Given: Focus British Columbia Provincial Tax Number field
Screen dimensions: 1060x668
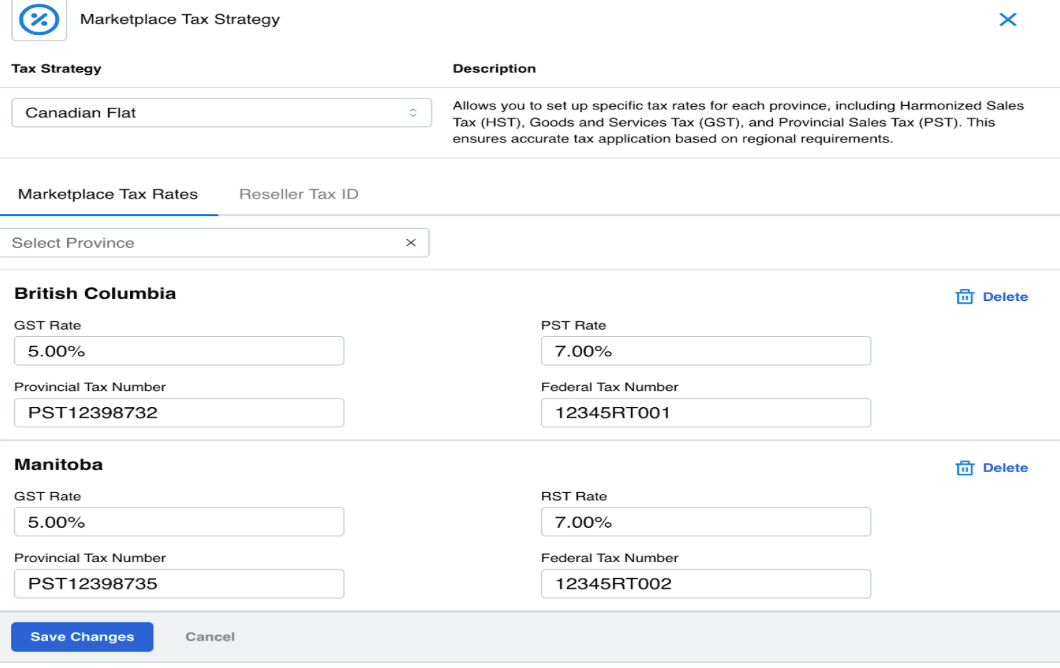Looking at the screenshot, I should click(x=179, y=413).
